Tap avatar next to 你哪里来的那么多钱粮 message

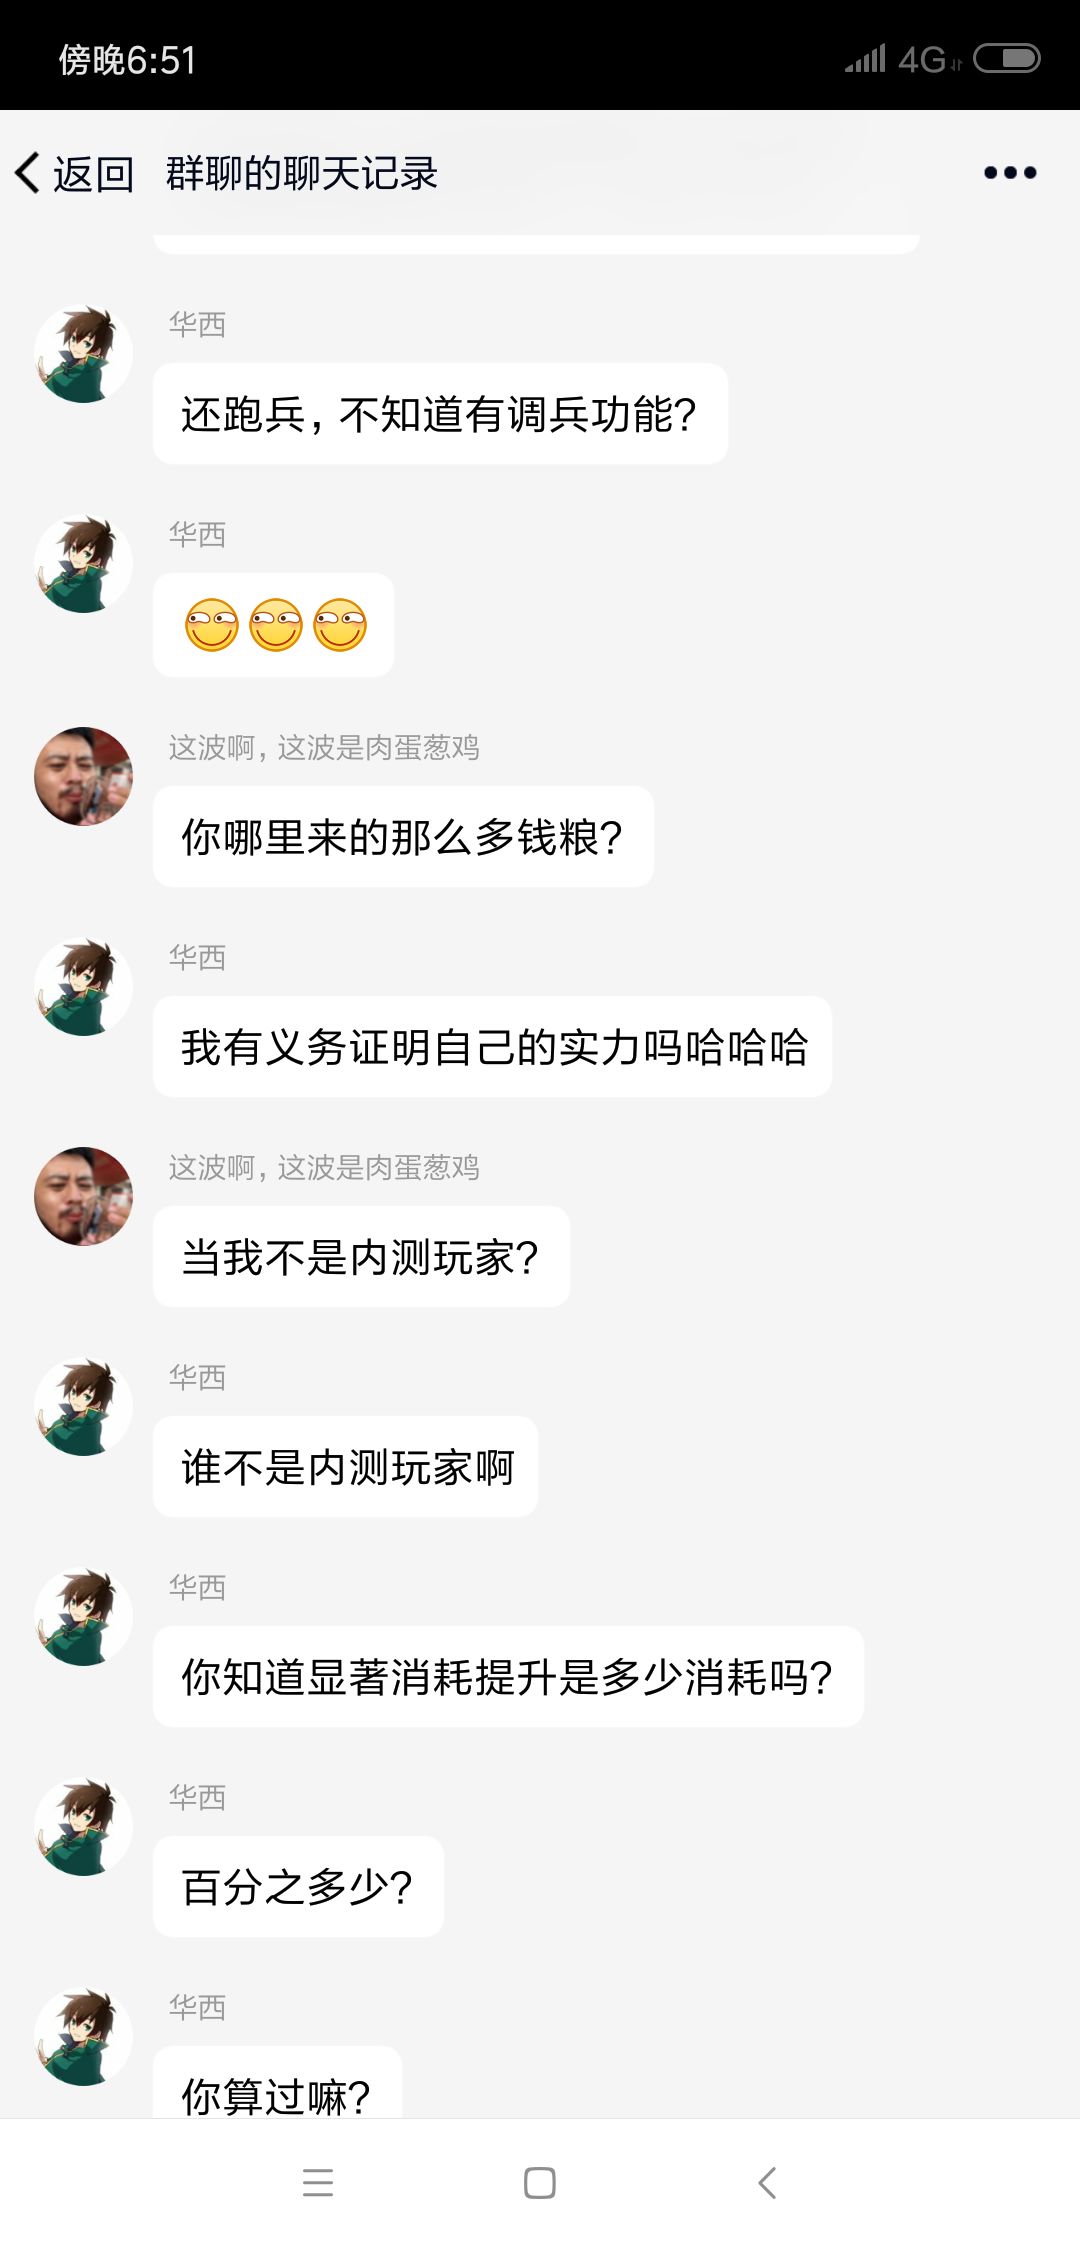tap(84, 776)
